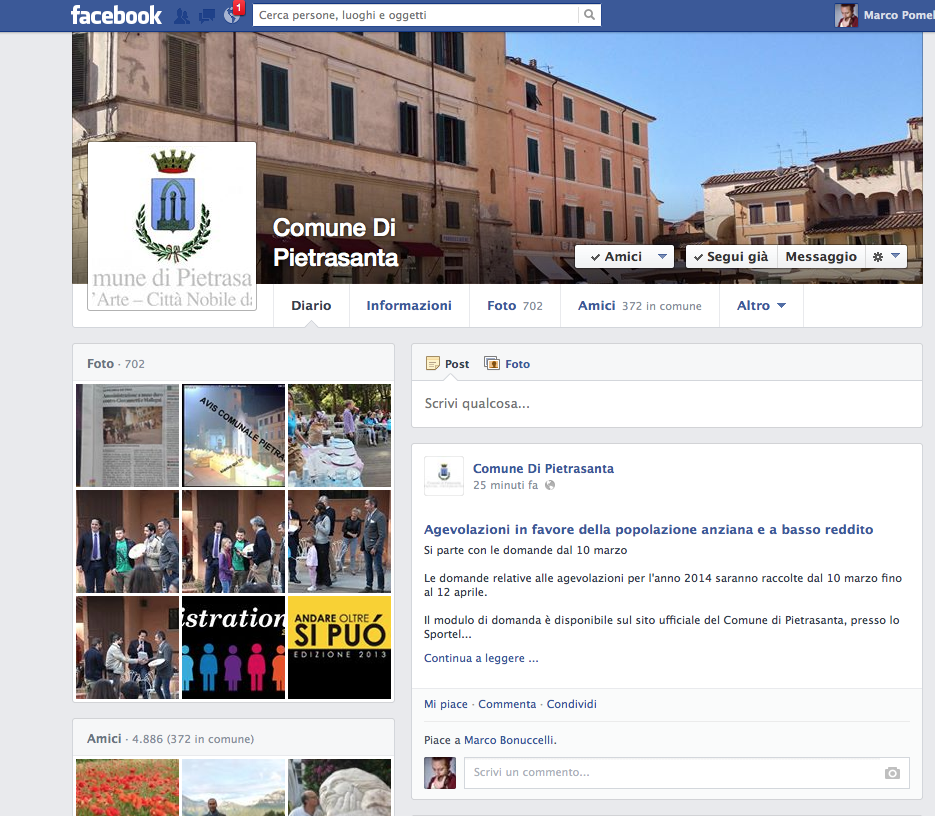Open the Amici 372 in comune tab
This screenshot has height=816, width=935.
[x=640, y=305]
